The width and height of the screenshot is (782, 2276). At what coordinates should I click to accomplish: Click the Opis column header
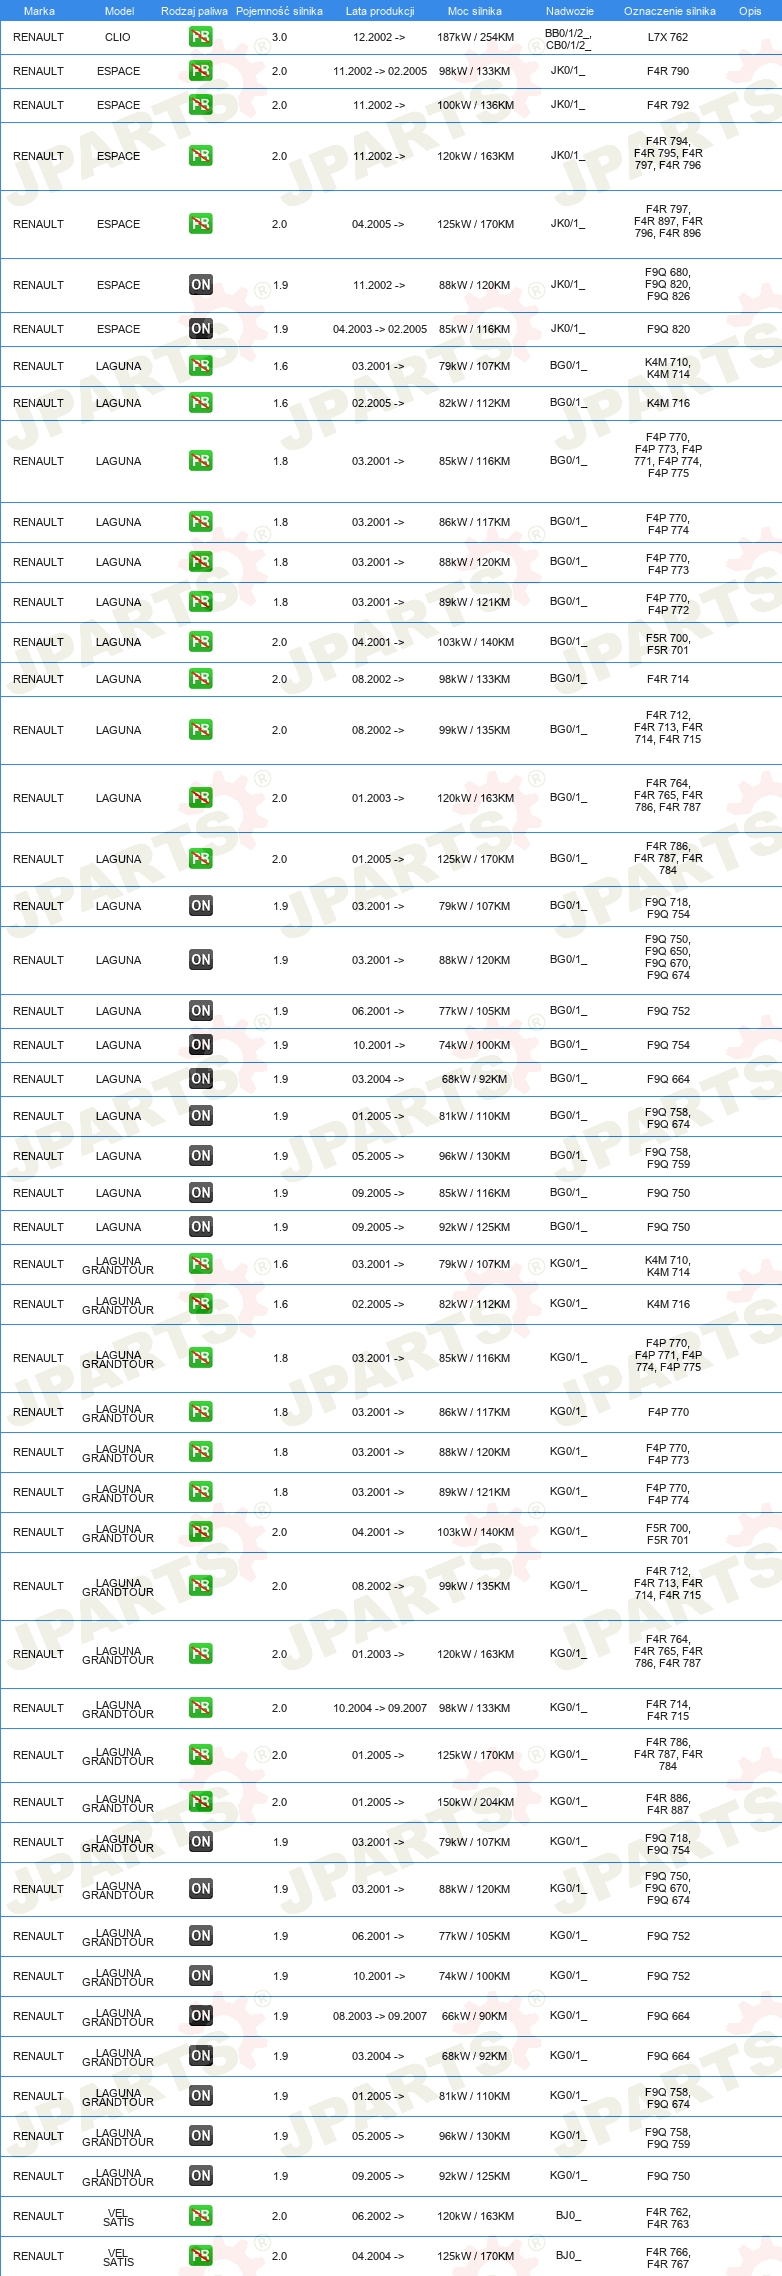[750, 11]
